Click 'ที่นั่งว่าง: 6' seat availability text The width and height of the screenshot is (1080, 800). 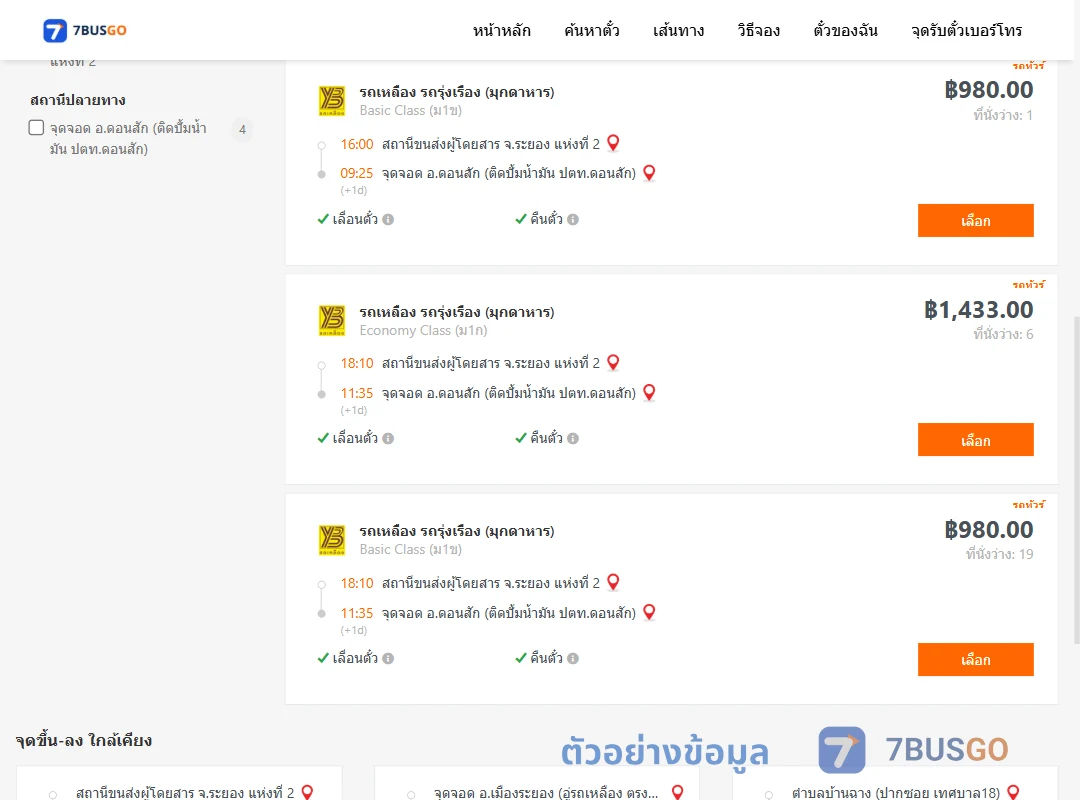click(1003, 334)
